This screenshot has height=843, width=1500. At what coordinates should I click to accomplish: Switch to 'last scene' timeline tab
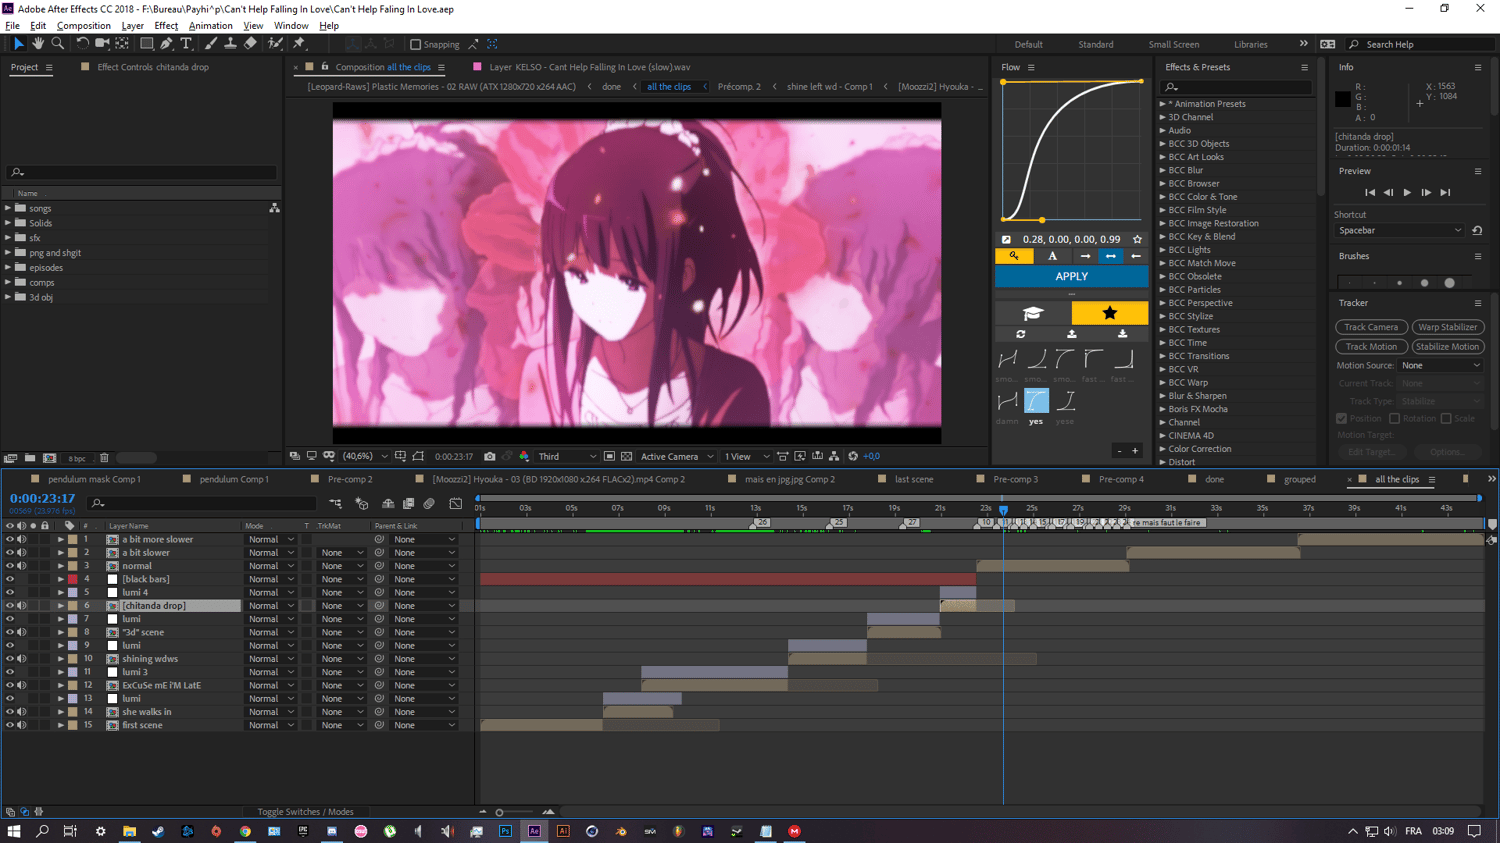[x=914, y=479]
